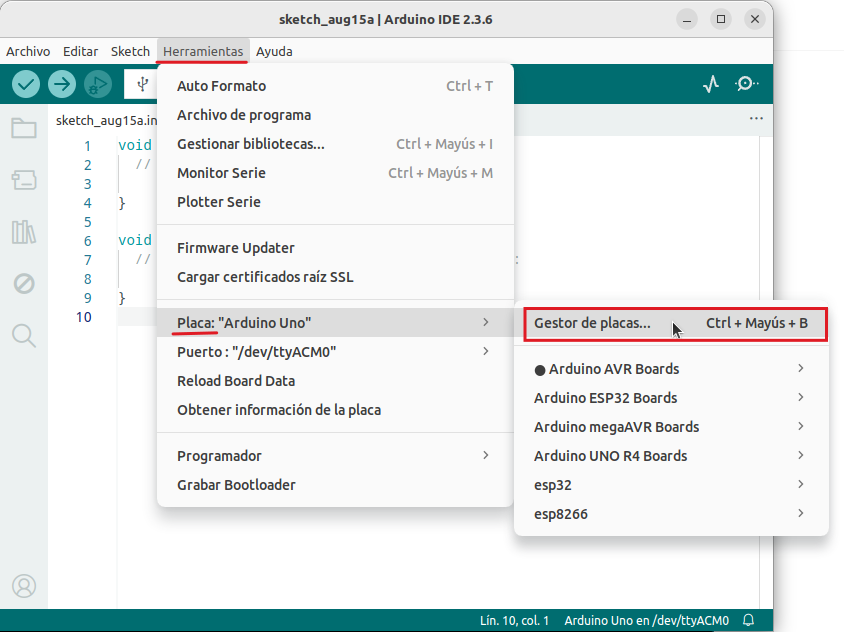Open the Serial Plotter waveform icon
This screenshot has height=632, width=844.
click(x=711, y=84)
